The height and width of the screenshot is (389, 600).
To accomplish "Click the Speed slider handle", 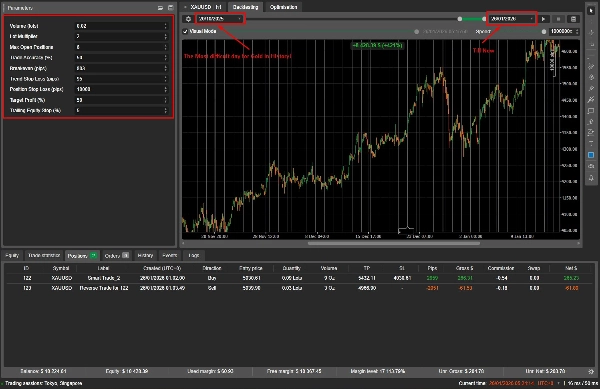I will 544,32.
